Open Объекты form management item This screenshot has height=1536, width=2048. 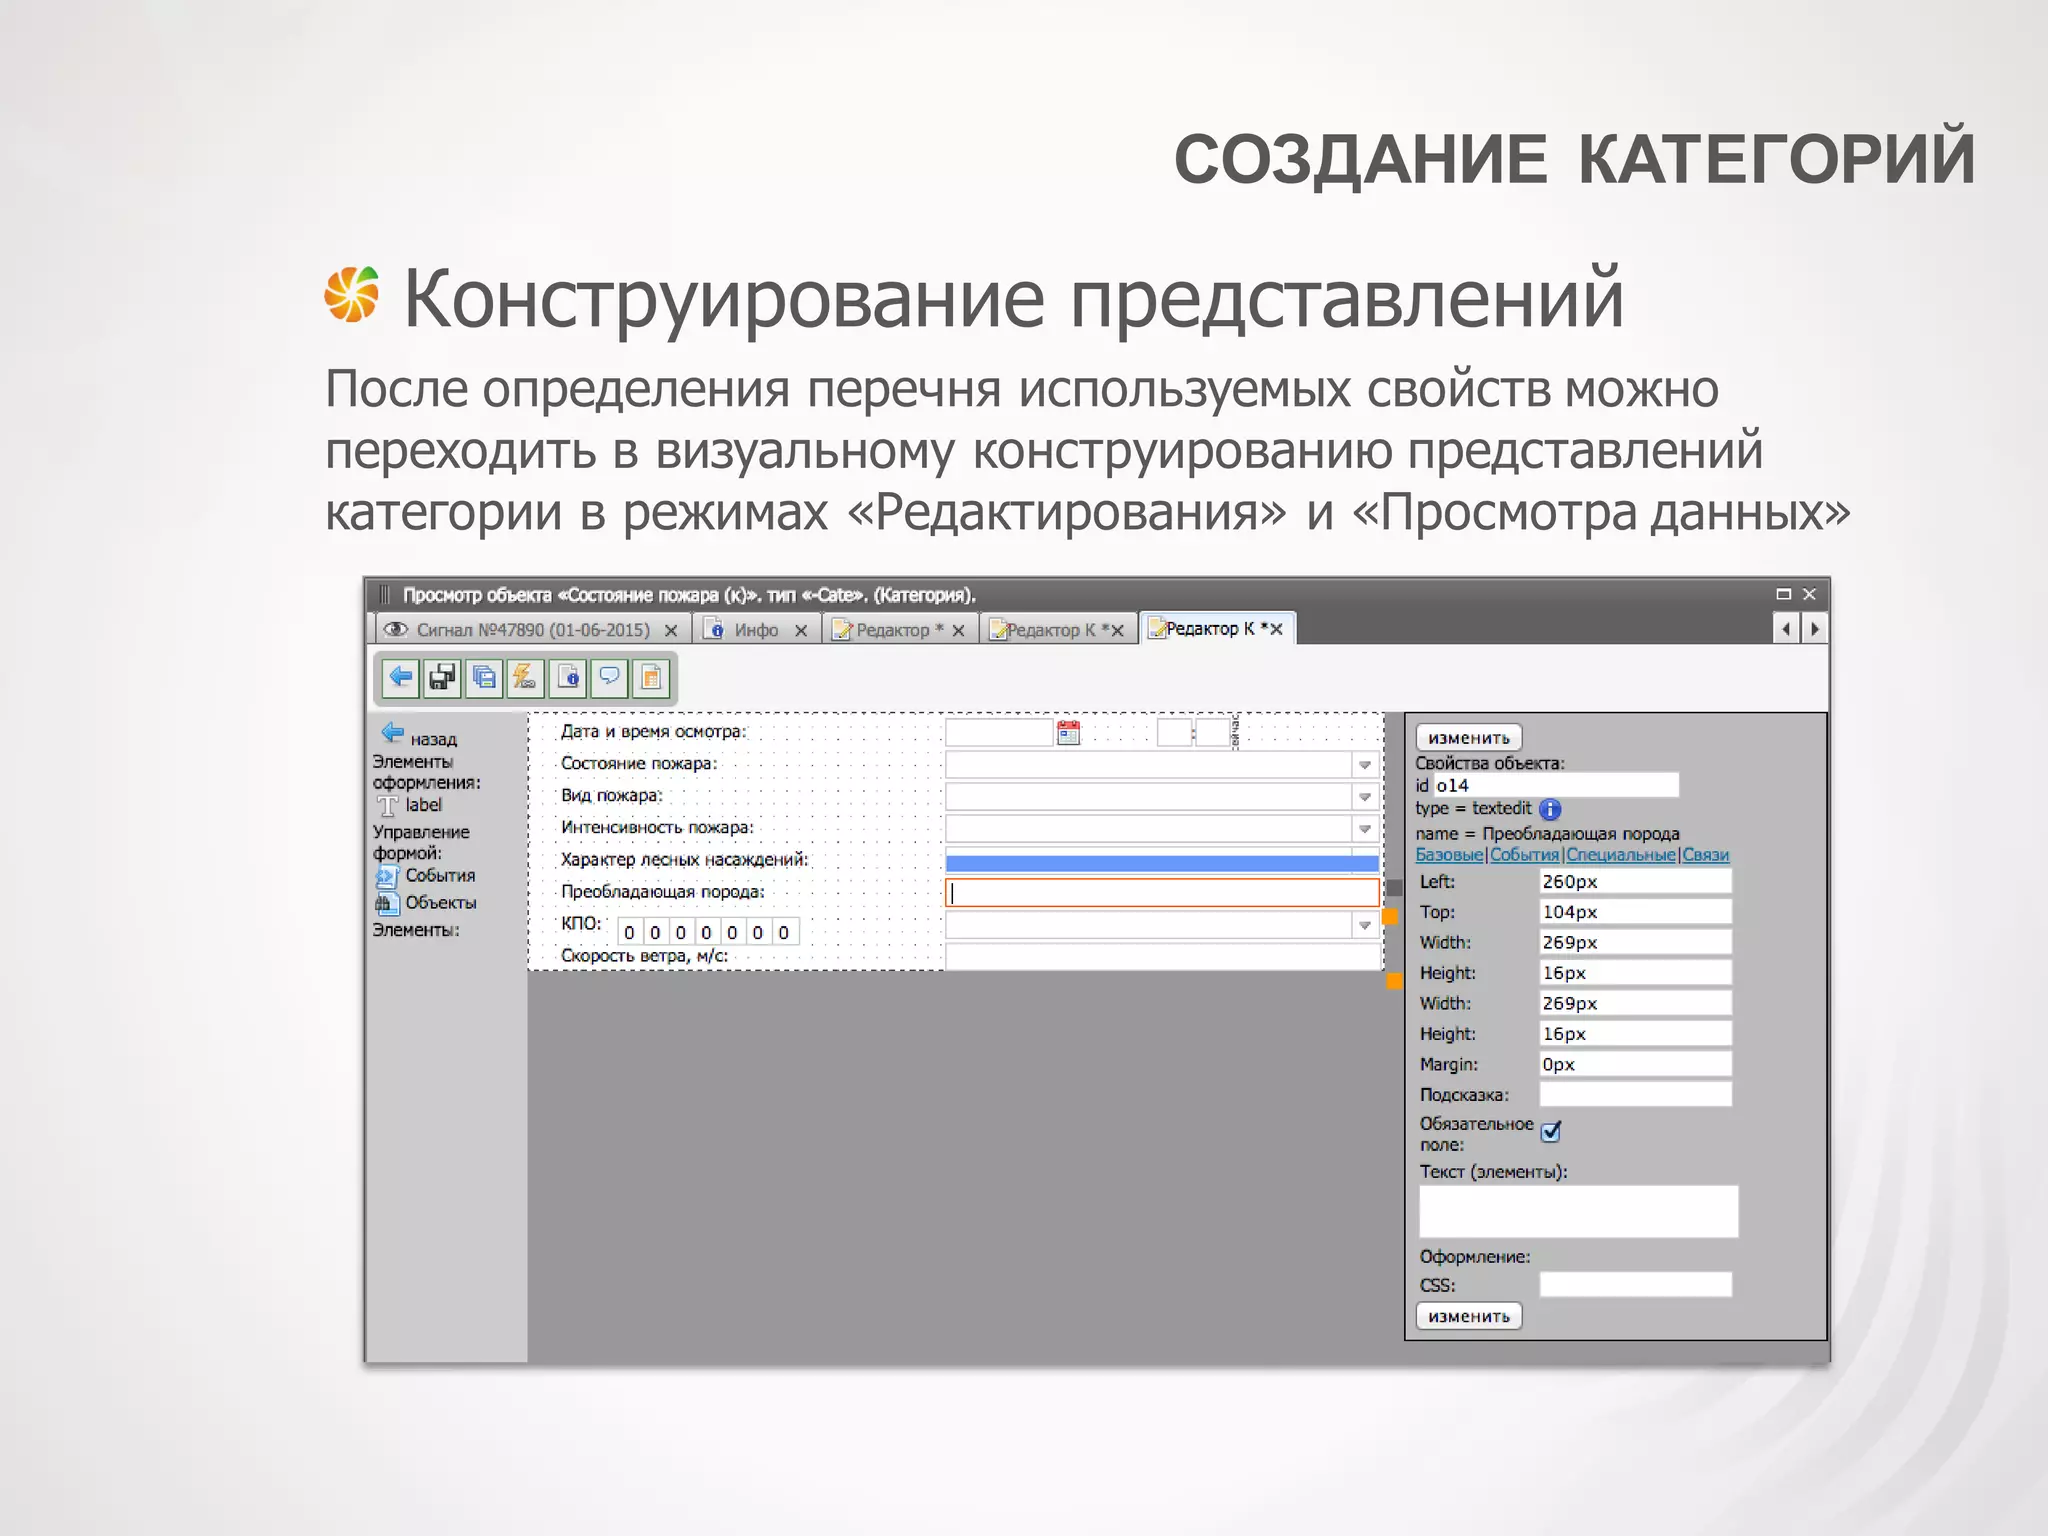coord(427,903)
